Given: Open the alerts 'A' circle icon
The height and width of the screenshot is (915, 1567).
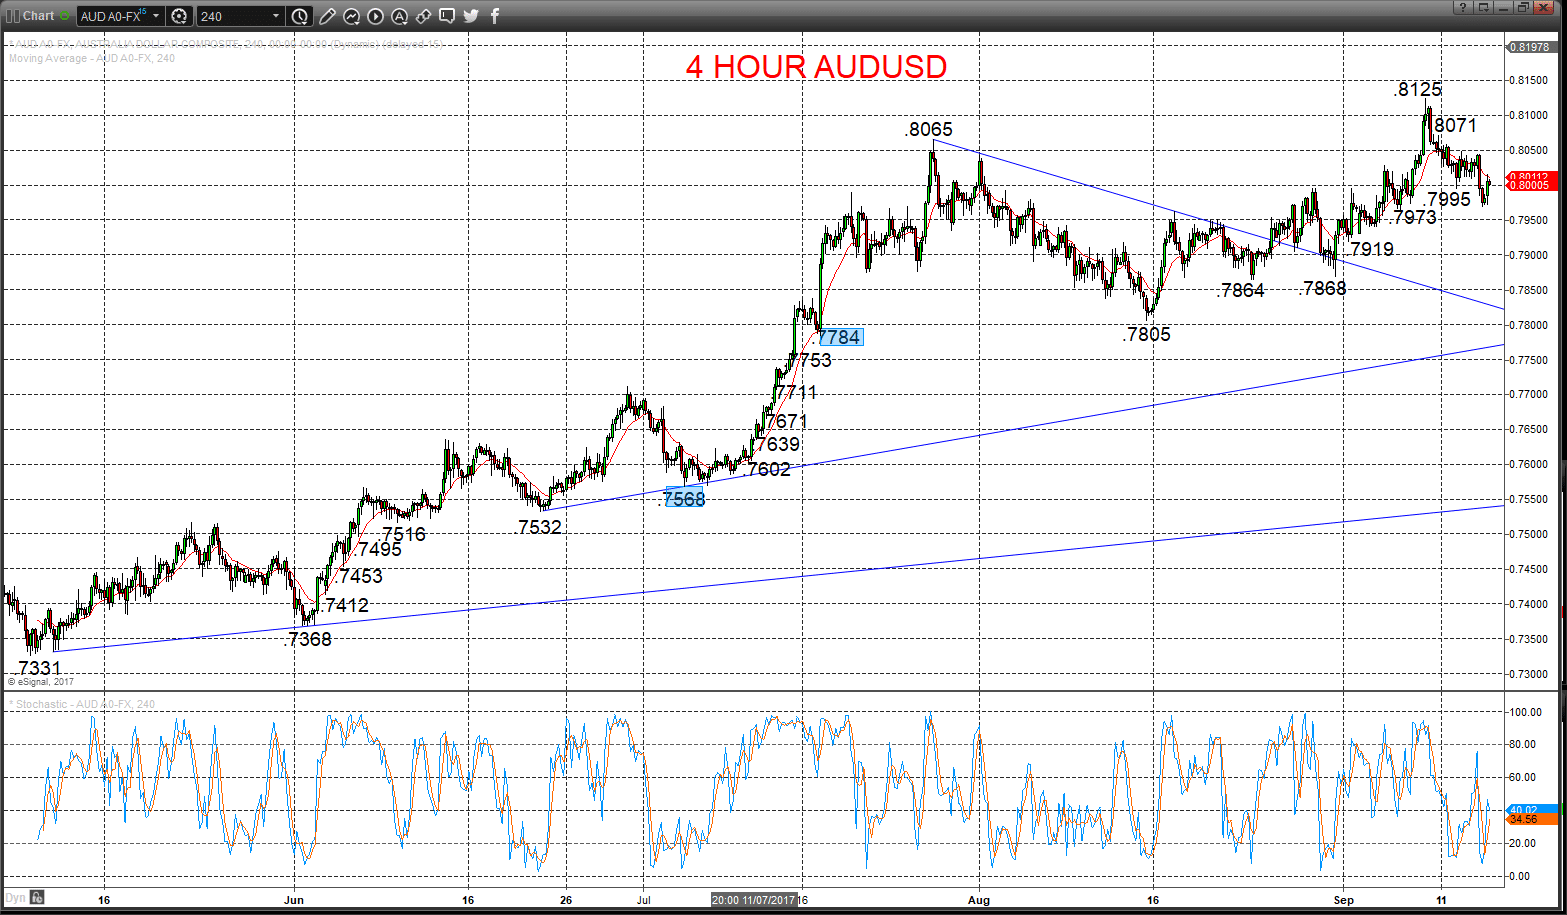Looking at the screenshot, I should point(399,16).
